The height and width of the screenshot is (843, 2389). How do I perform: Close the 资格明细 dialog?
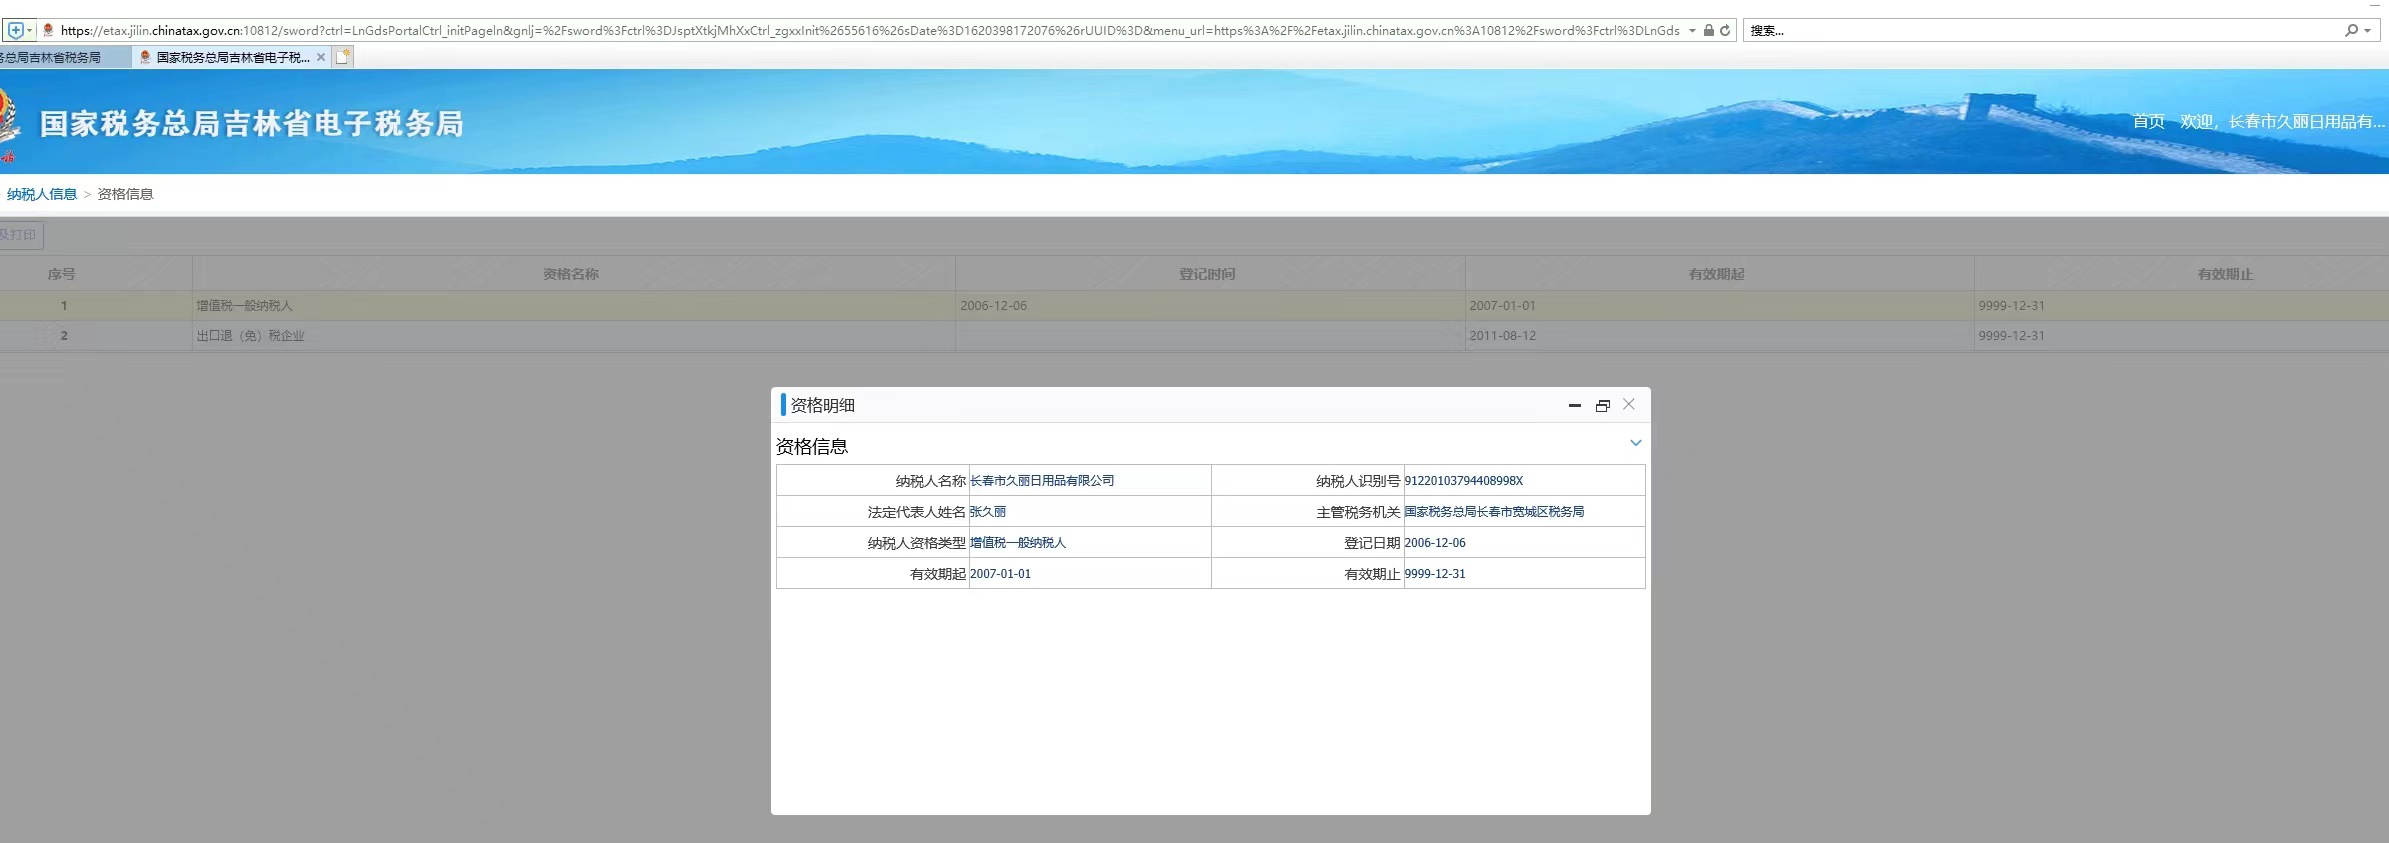tap(1629, 404)
